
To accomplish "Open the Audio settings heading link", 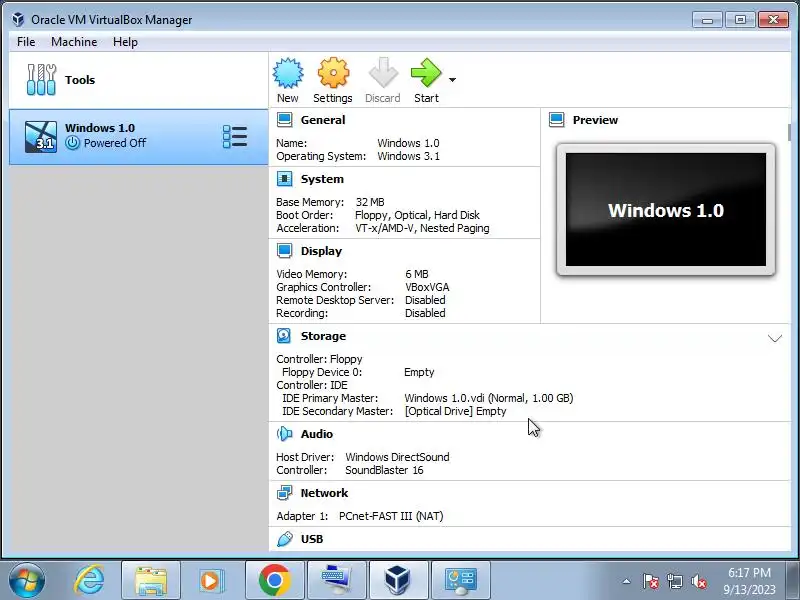I will [x=316, y=434].
